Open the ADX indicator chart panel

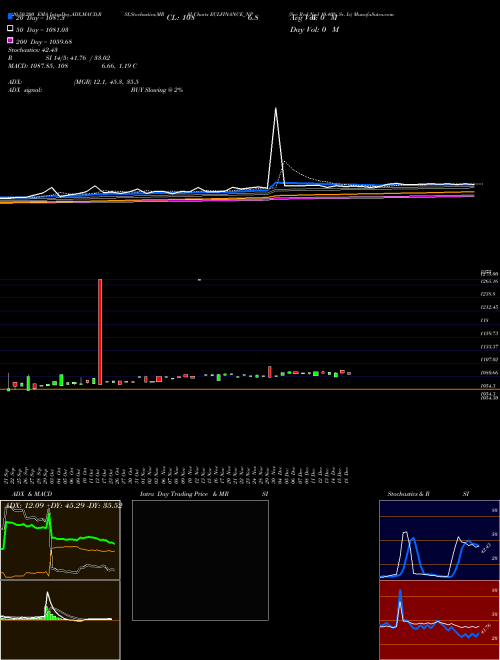[x=60, y=540]
